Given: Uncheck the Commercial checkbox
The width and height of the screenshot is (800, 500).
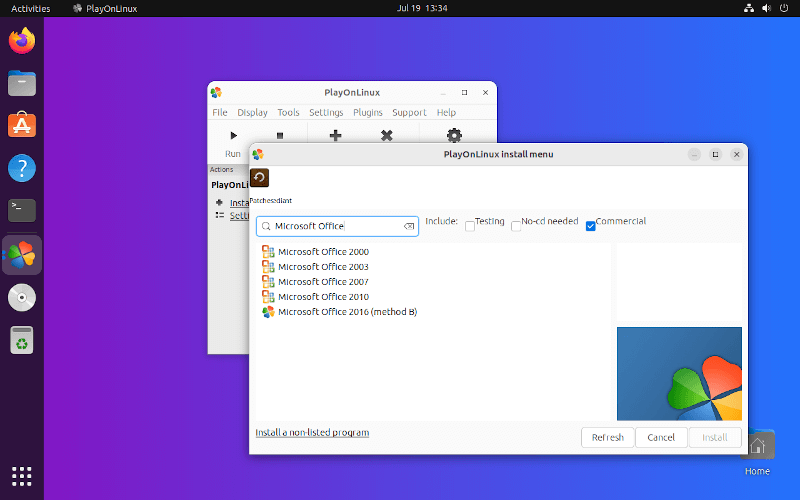Looking at the screenshot, I should [x=590, y=226].
